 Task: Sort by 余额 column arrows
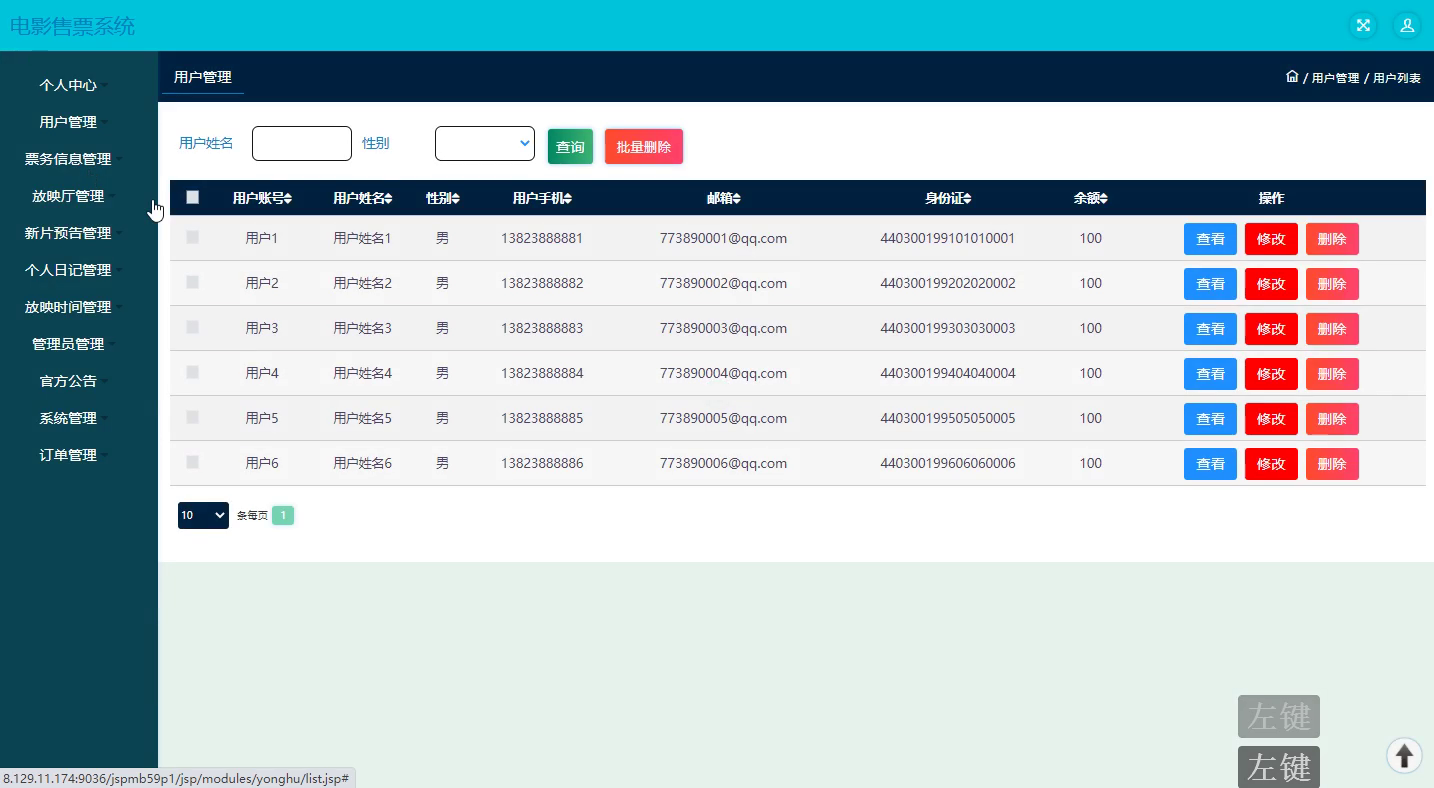[x=1104, y=199]
